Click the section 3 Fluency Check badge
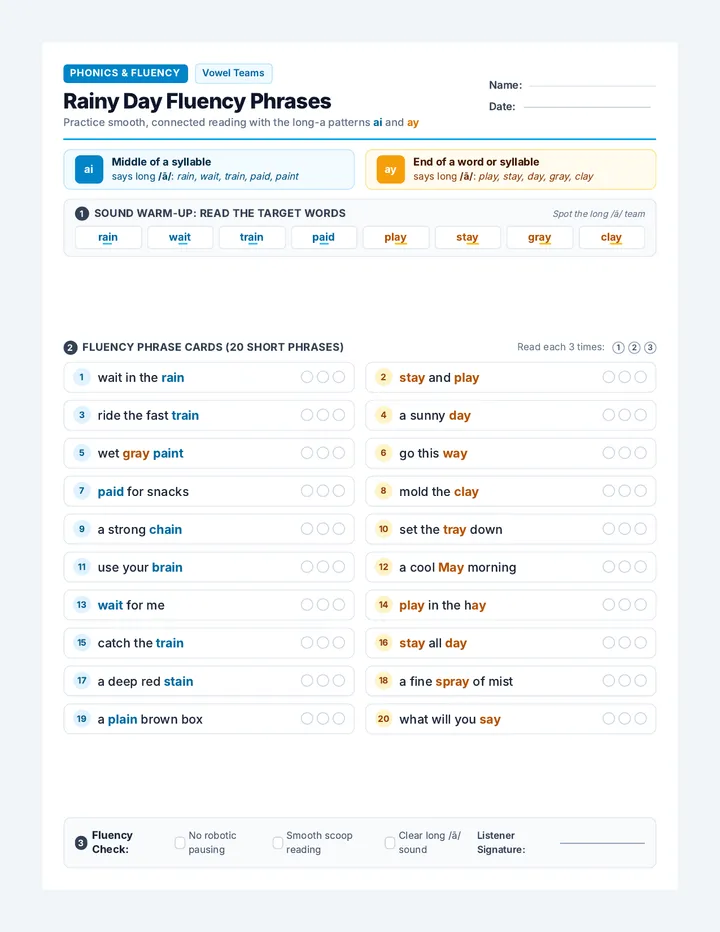This screenshot has width=720, height=932. 81,843
